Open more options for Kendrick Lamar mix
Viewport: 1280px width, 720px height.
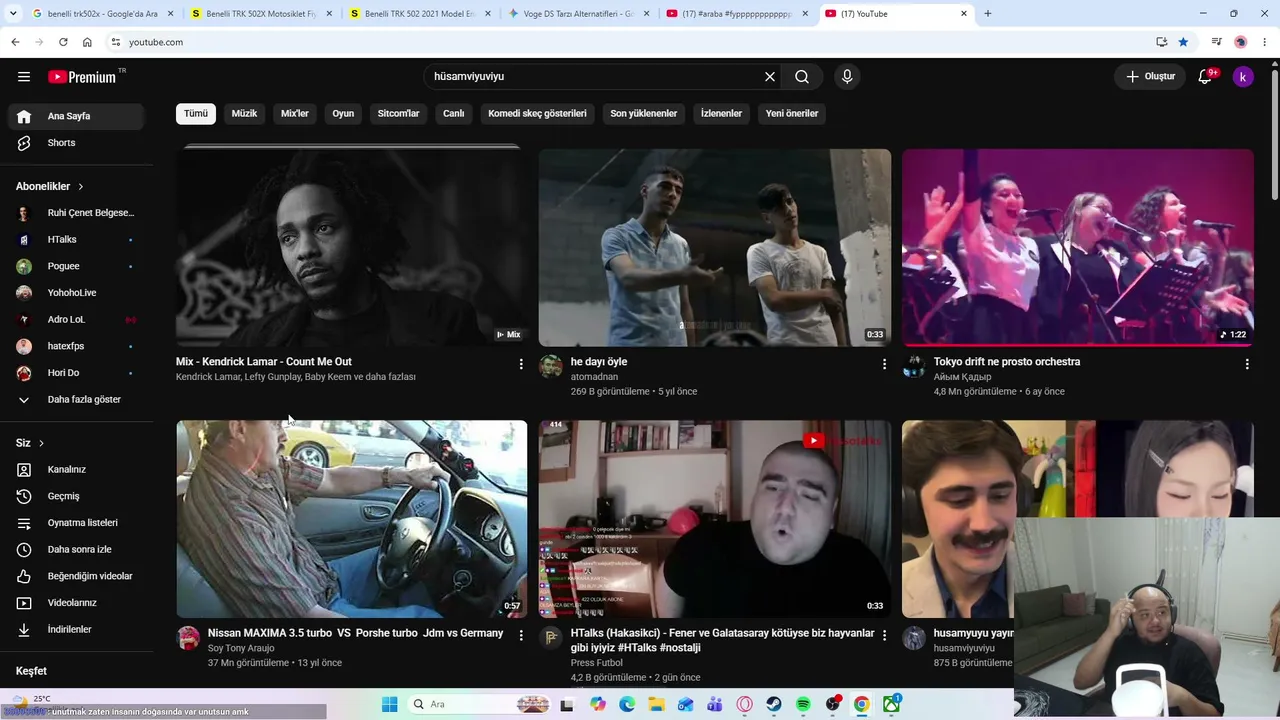click(521, 364)
